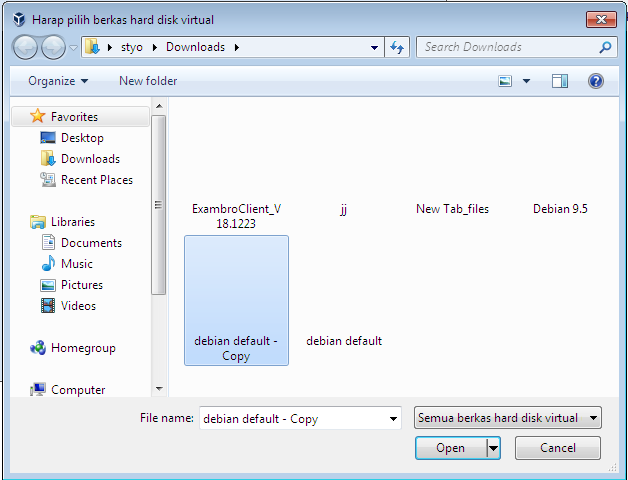Screen dimensions: 628x480
Task: Click the Computer icon in the sidebar
Action: pyautogui.click(x=38, y=389)
